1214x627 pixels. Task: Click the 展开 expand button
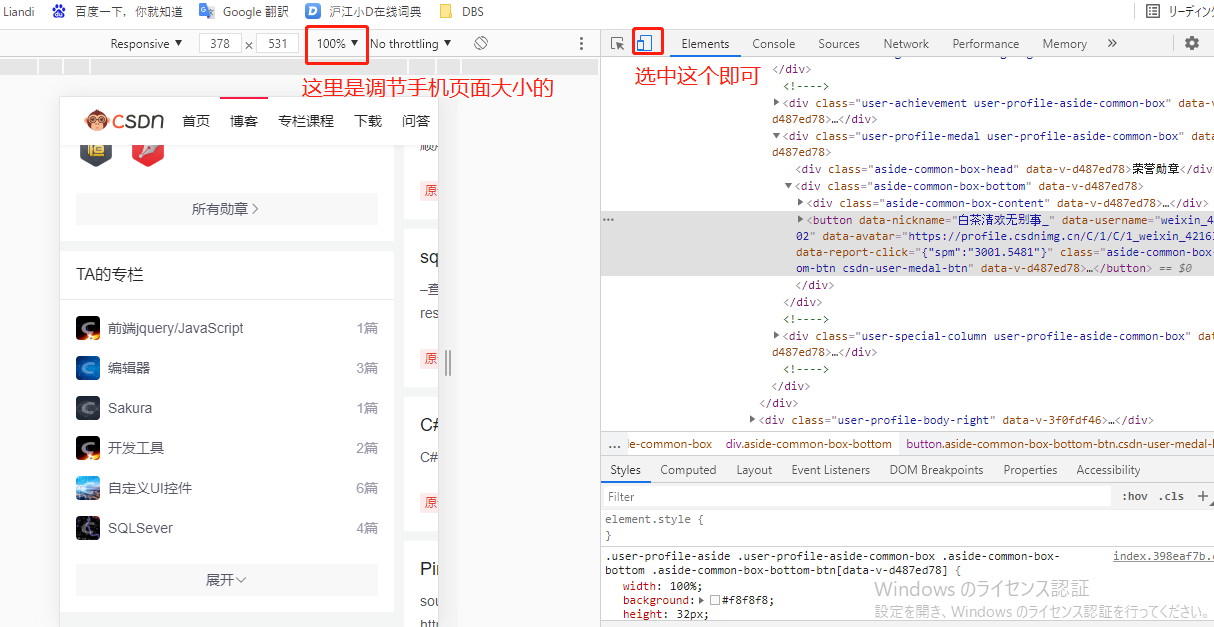227,580
